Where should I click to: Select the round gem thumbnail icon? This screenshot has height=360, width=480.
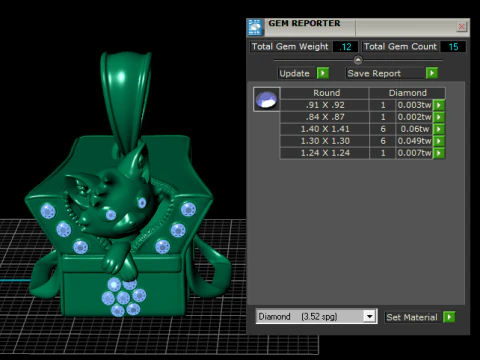tap(266, 99)
